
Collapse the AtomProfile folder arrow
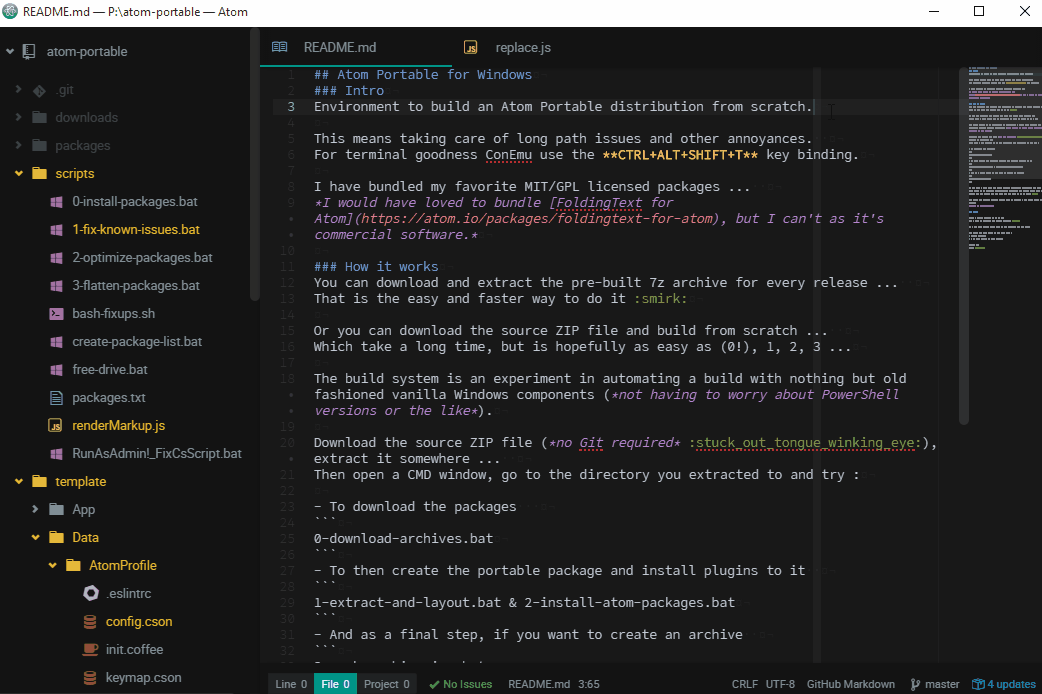click(52, 565)
